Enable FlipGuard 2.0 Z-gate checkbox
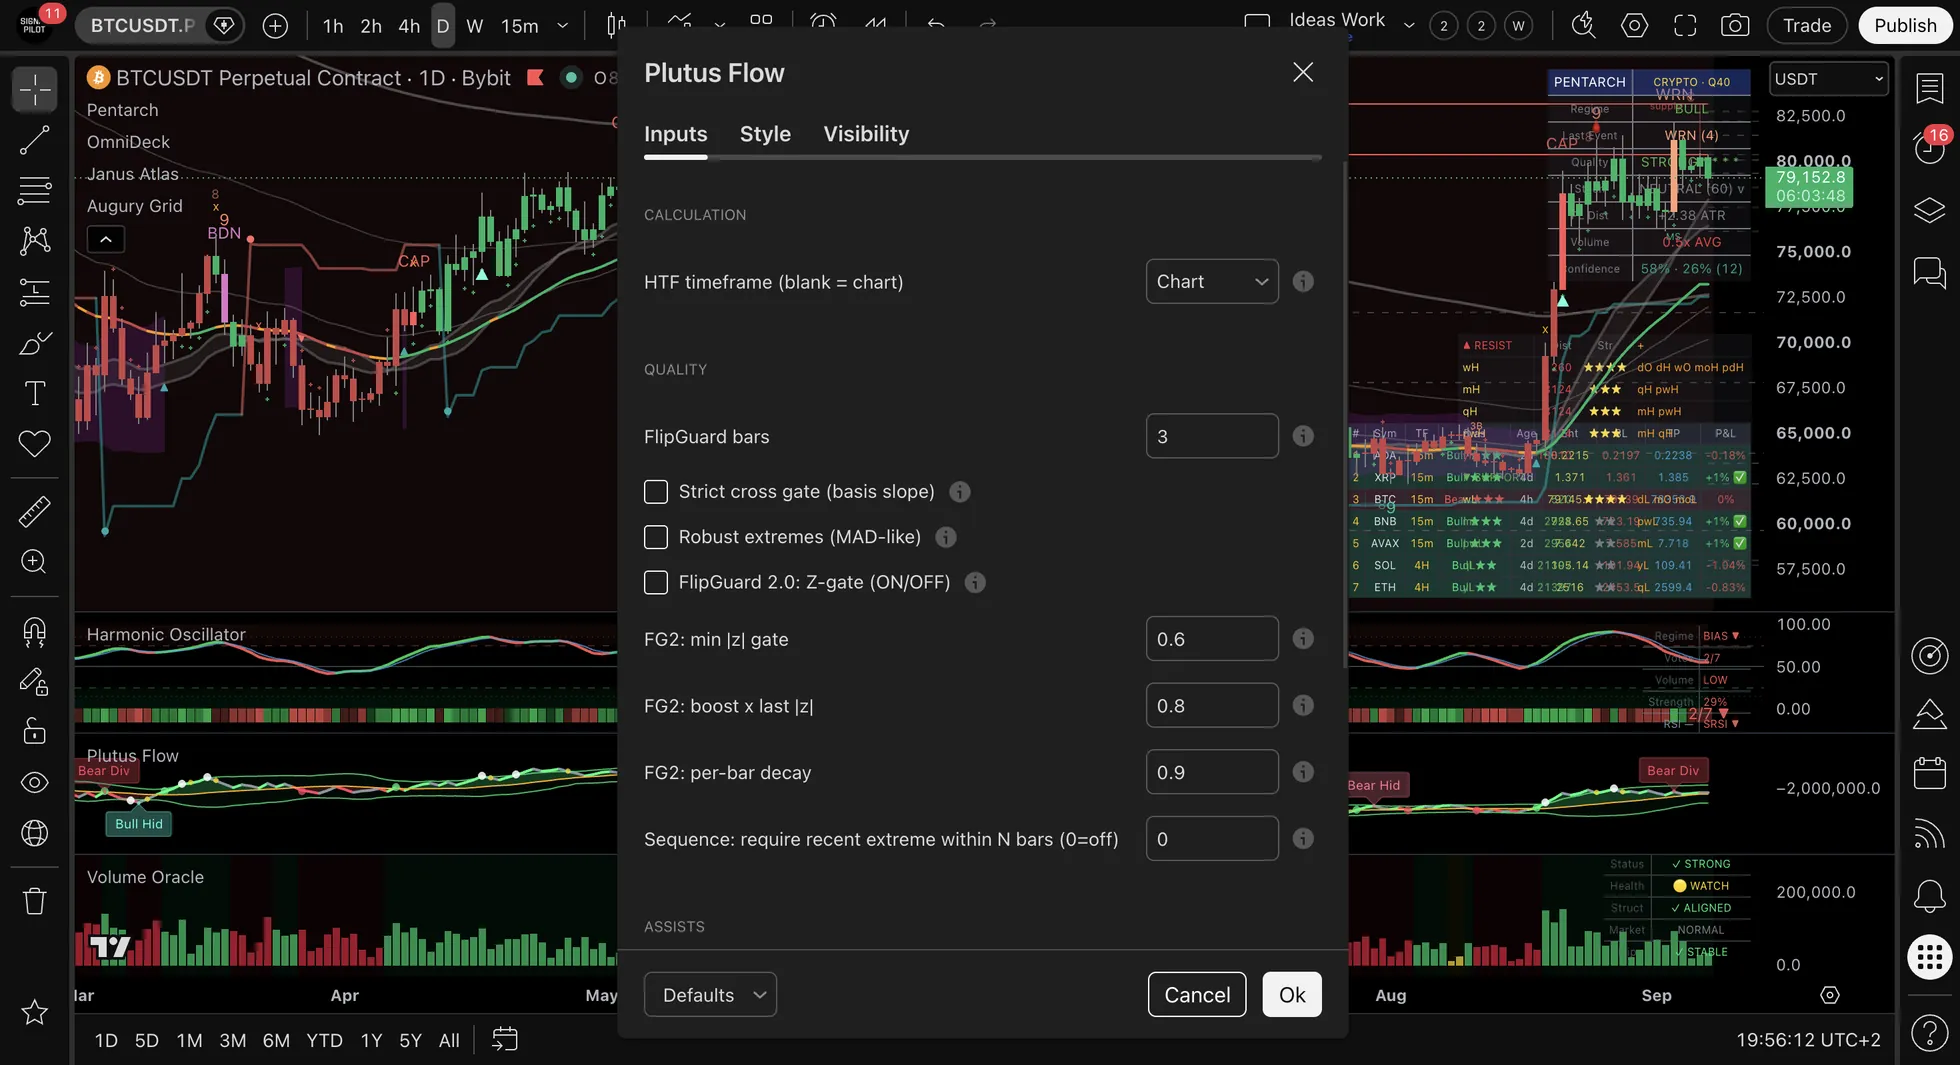The width and height of the screenshot is (1960, 1065). pyautogui.click(x=656, y=582)
